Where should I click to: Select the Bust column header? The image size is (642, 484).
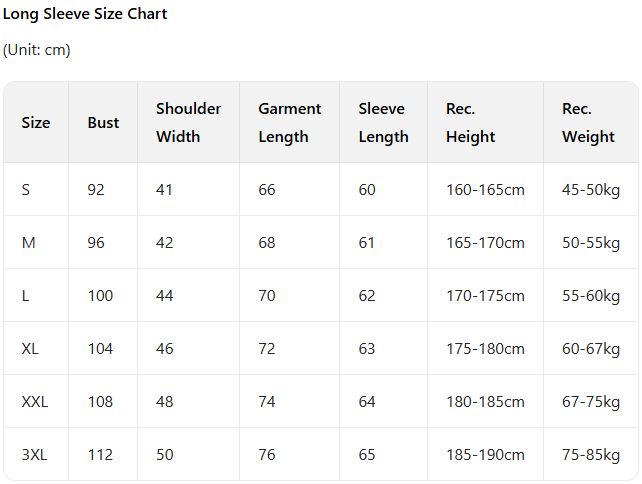(103, 123)
